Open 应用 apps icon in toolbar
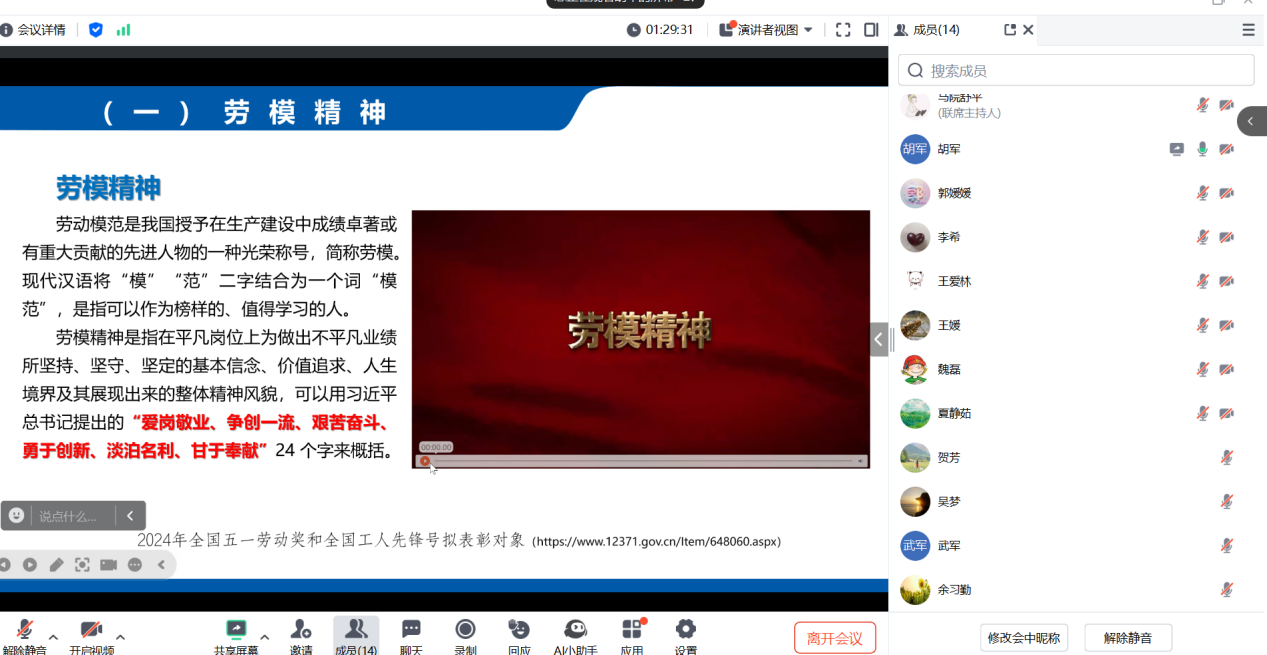 632,630
